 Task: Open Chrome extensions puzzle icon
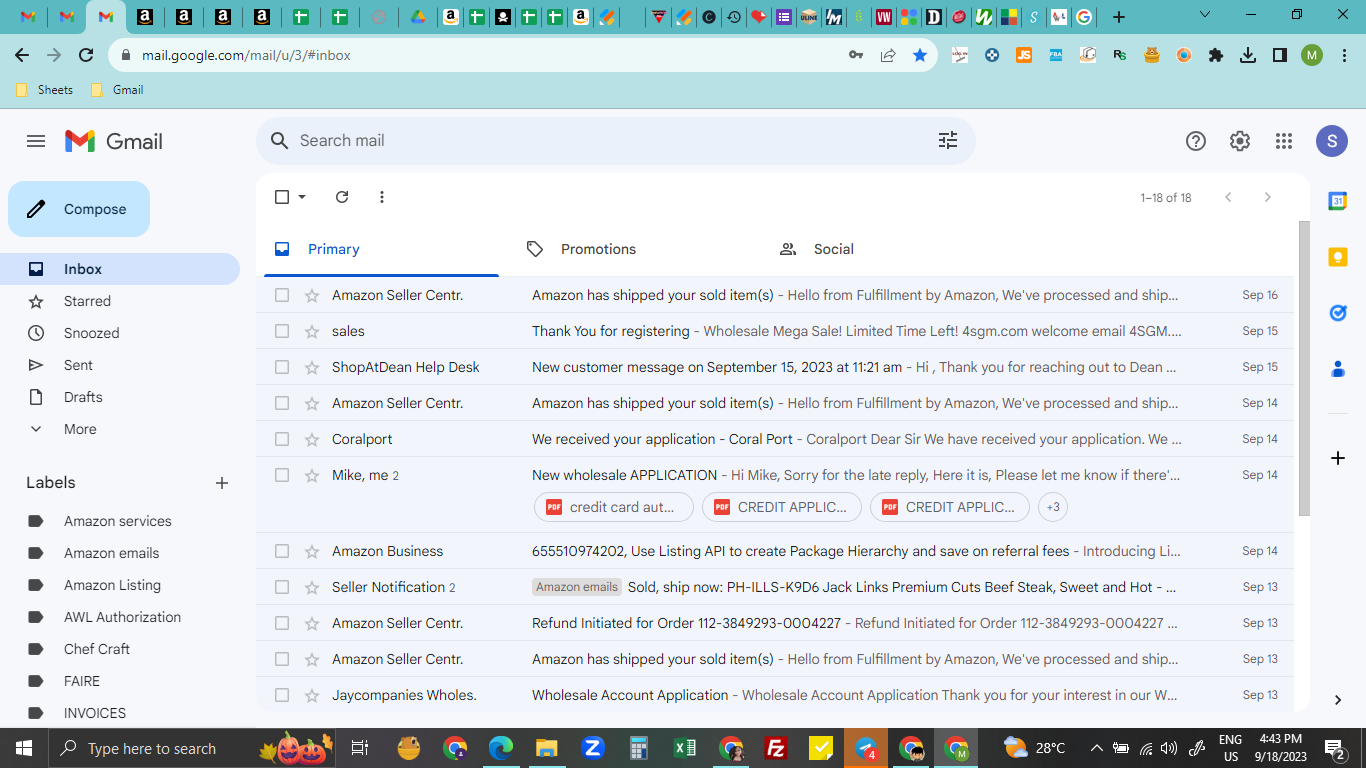tap(1216, 56)
